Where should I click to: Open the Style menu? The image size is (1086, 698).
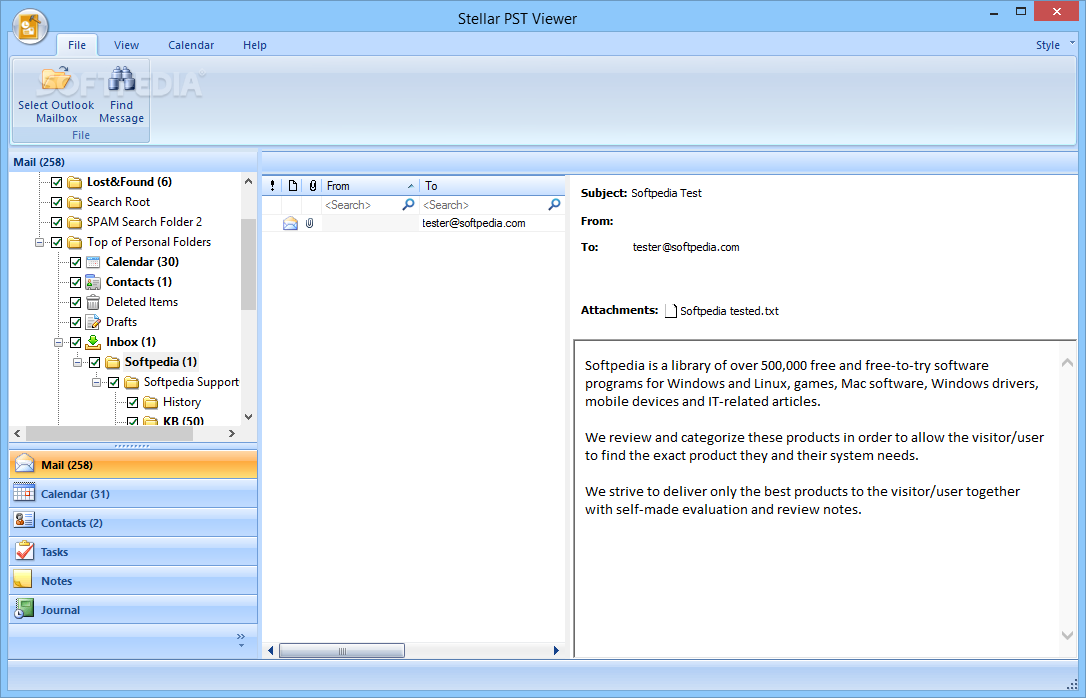[x=1047, y=45]
